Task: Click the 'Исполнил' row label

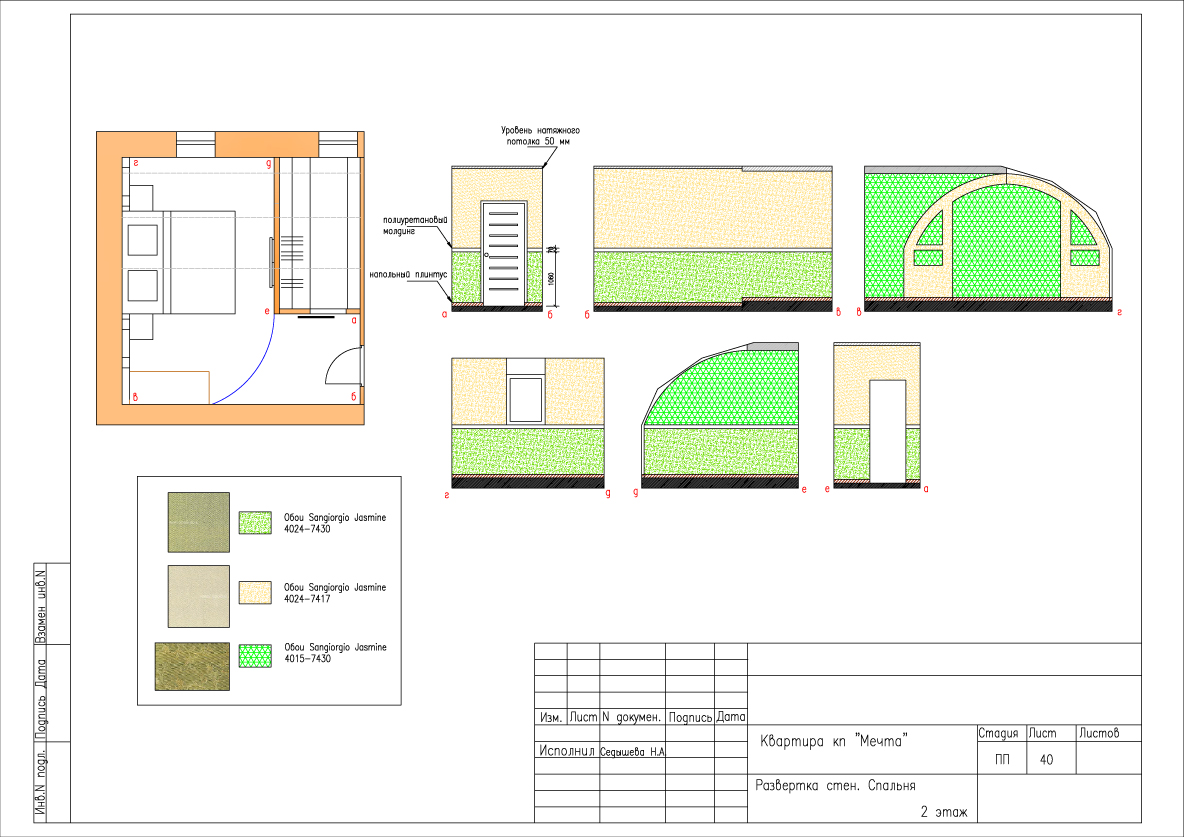Action: pos(566,750)
